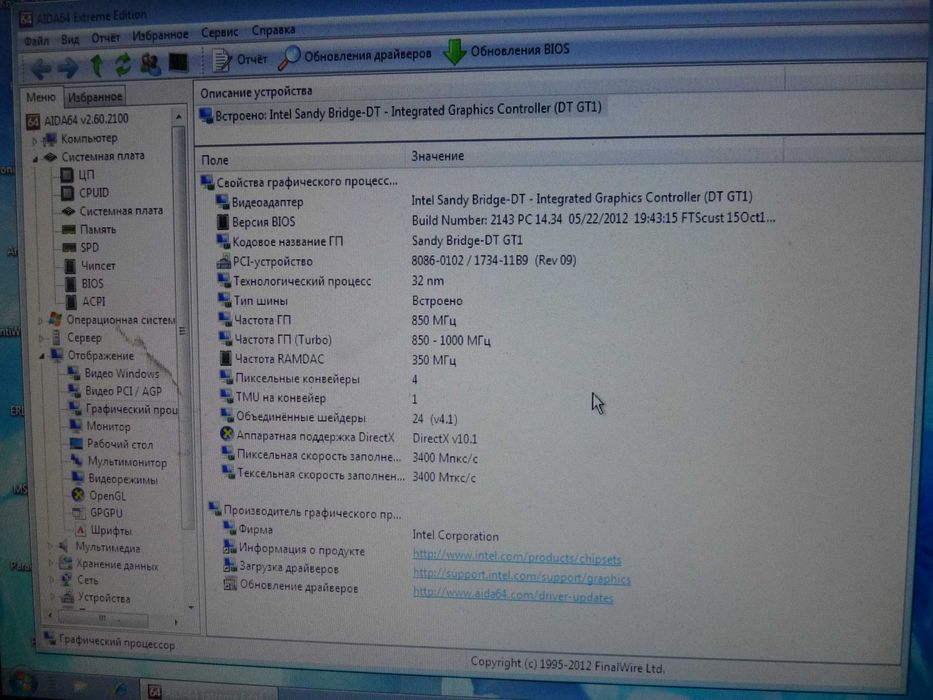Viewport: 933px width, 700px height.
Task: Click the tree scrollbar up arrow
Action: pos(178,117)
